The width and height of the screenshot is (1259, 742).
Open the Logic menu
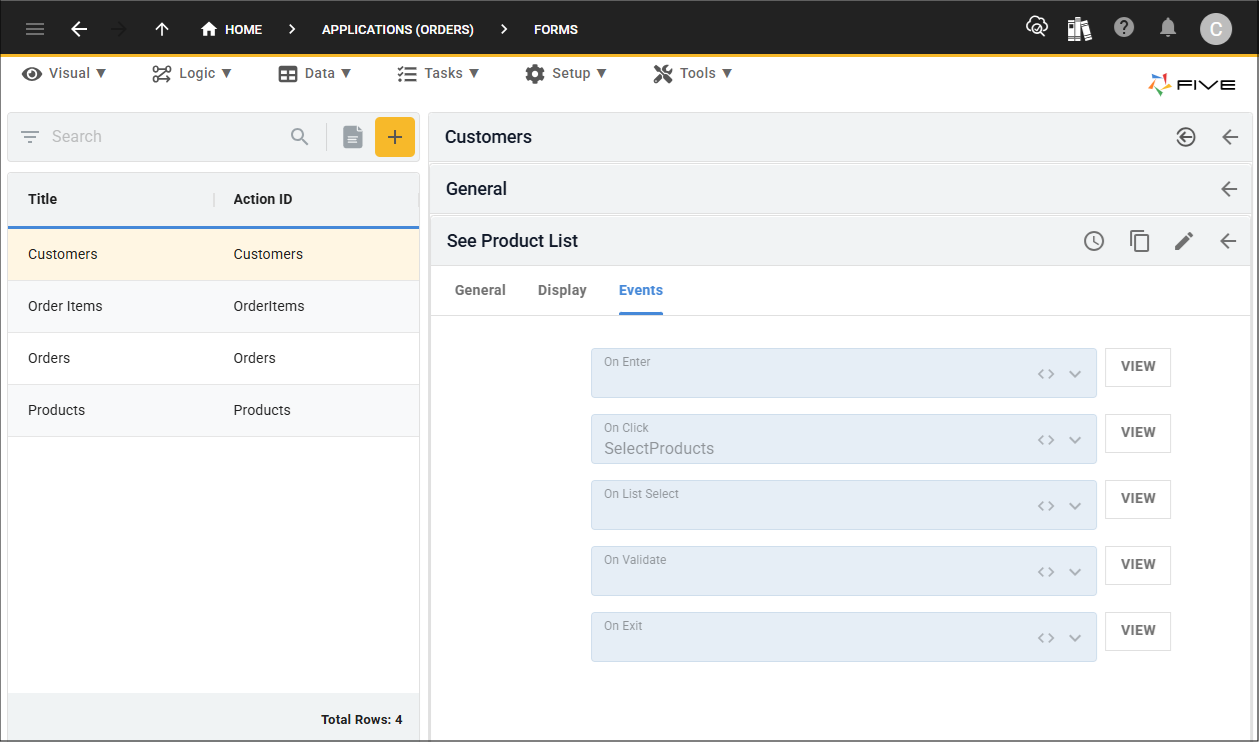(x=192, y=73)
